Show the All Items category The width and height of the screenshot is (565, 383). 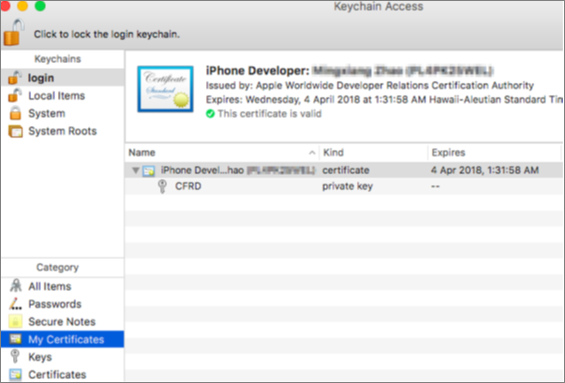click(x=63, y=286)
